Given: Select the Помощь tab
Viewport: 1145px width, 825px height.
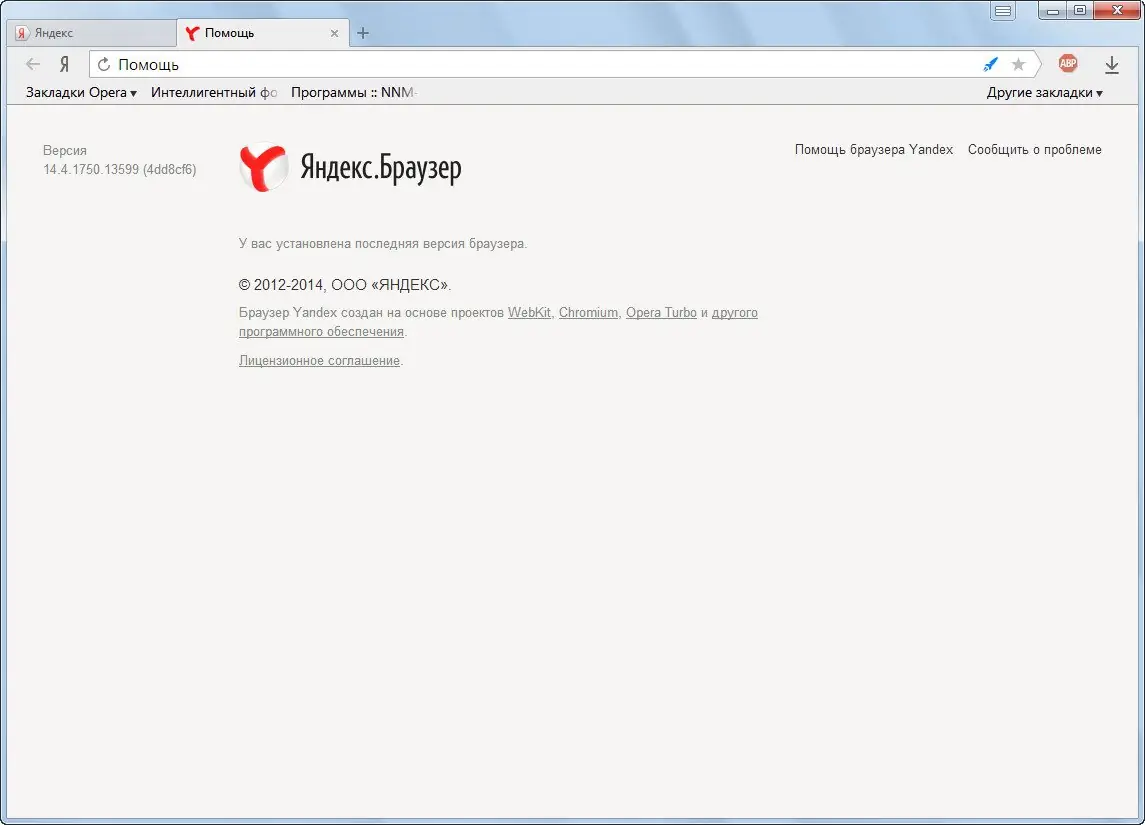Looking at the screenshot, I should tap(263, 33).
